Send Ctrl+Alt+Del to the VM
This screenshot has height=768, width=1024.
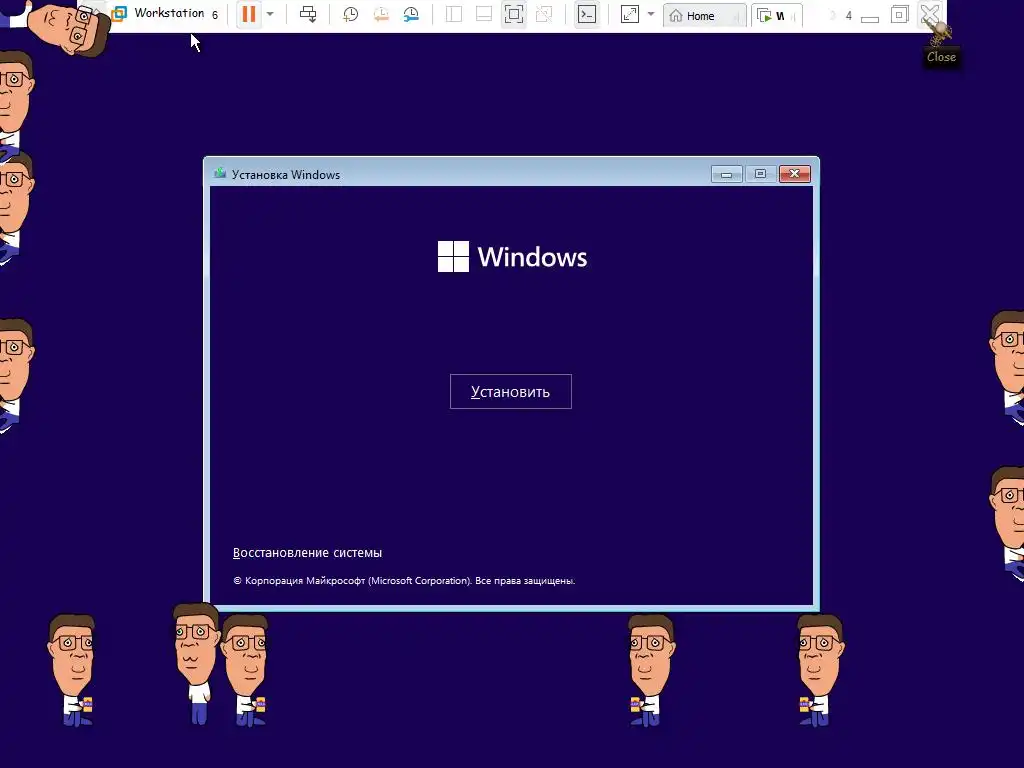point(308,14)
